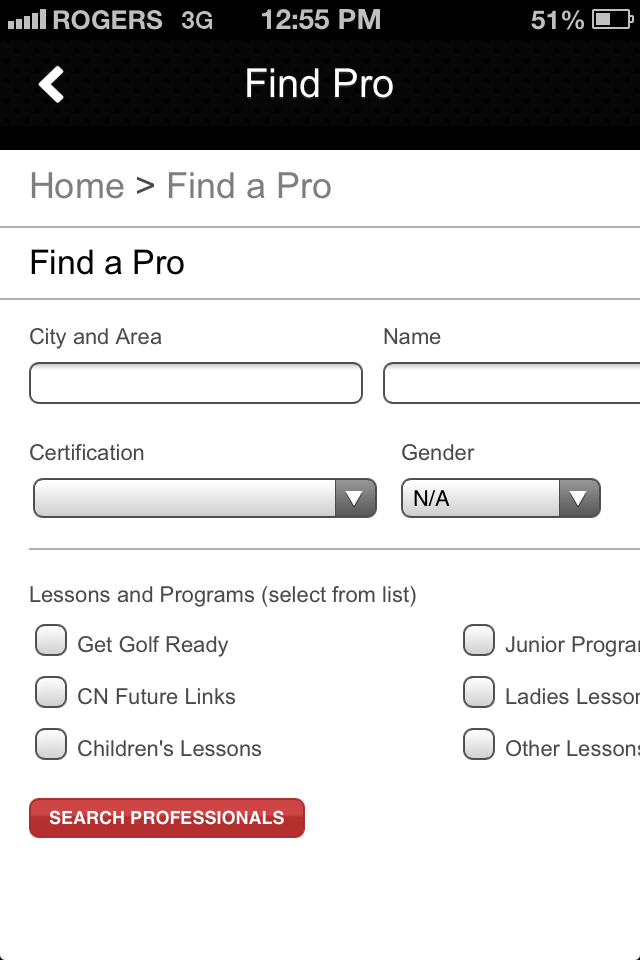Viewport: 640px width, 960px height.
Task: Click into the Name input field
Action: (511, 384)
